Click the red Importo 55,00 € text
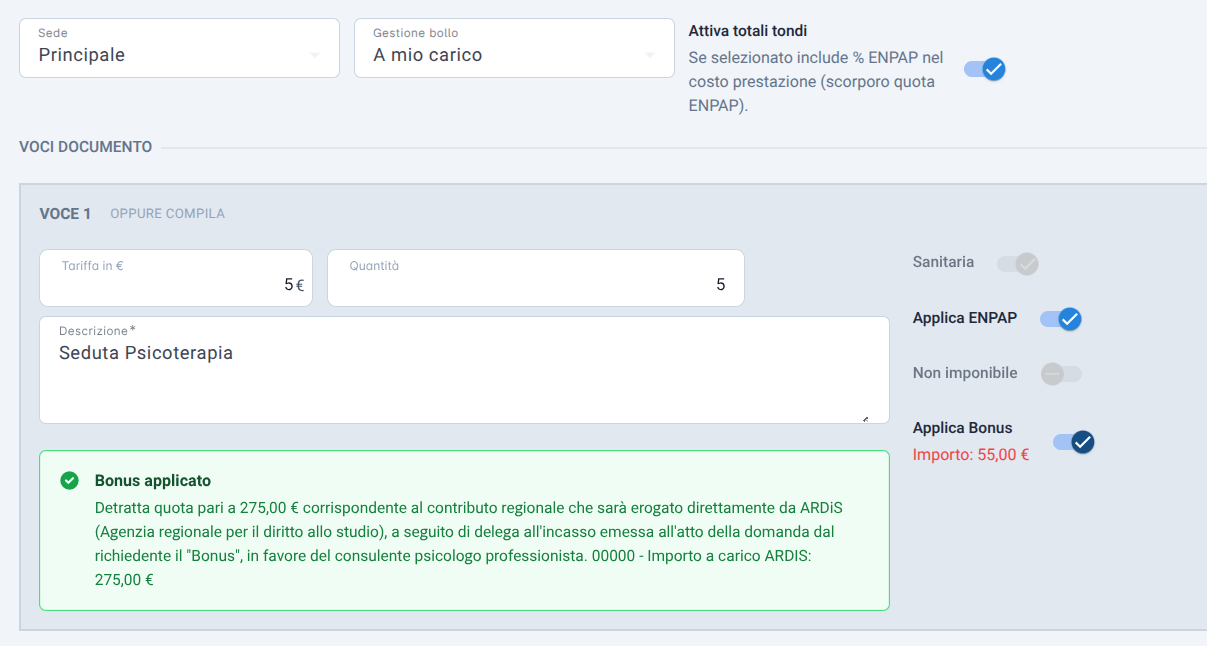The width and height of the screenshot is (1207, 646). tap(971, 455)
